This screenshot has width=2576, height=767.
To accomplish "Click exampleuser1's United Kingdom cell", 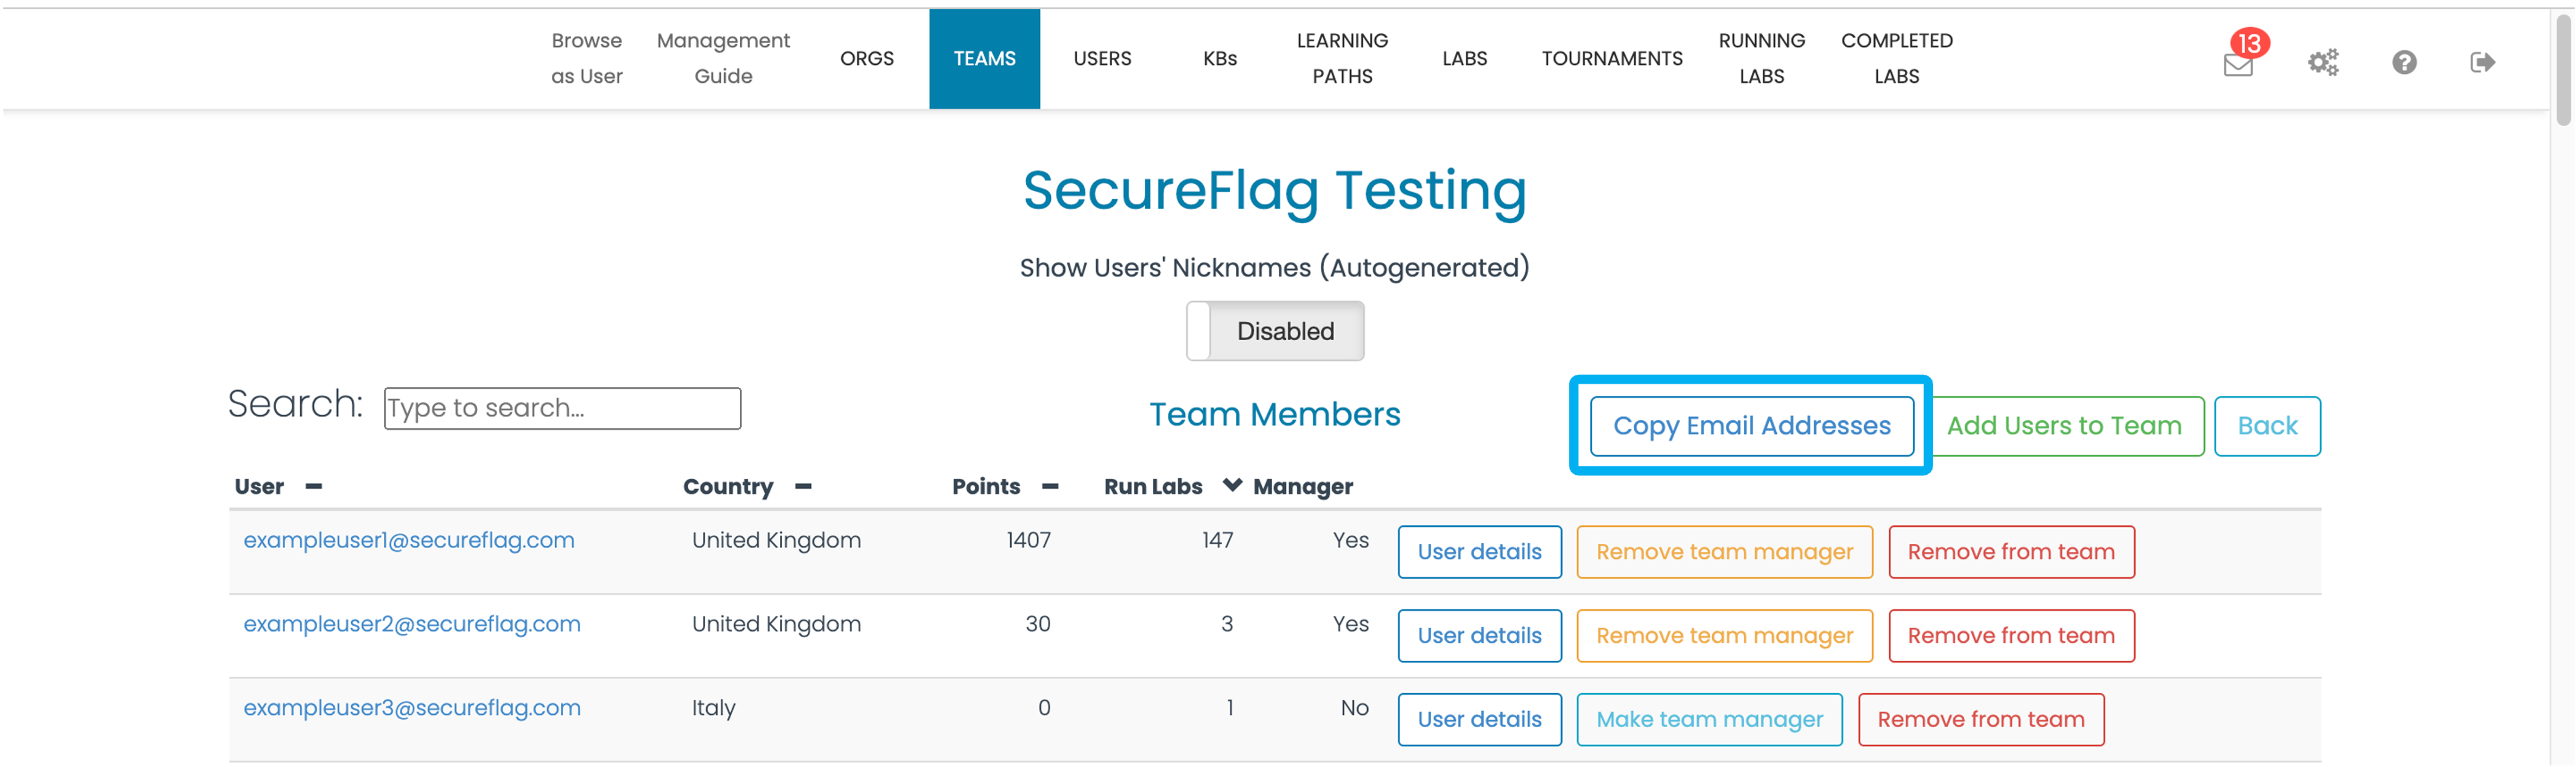I will point(776,540).
